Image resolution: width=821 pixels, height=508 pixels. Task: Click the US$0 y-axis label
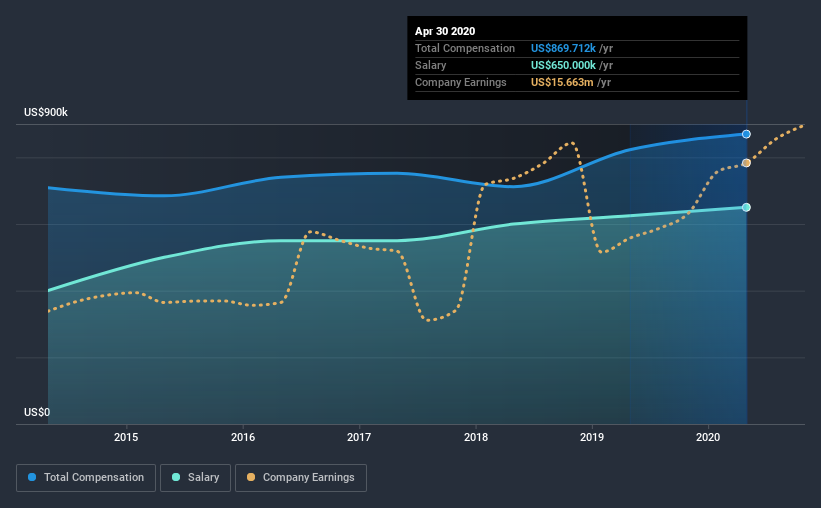[x=37, y=412]
